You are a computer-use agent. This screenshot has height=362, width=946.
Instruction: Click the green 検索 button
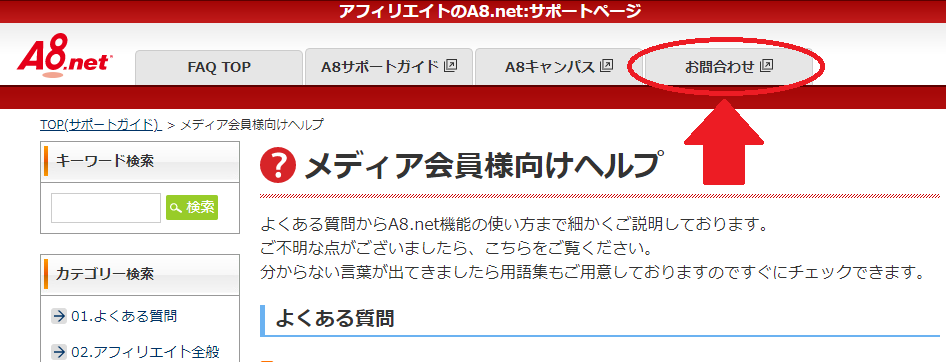click(x=192, y=208)
